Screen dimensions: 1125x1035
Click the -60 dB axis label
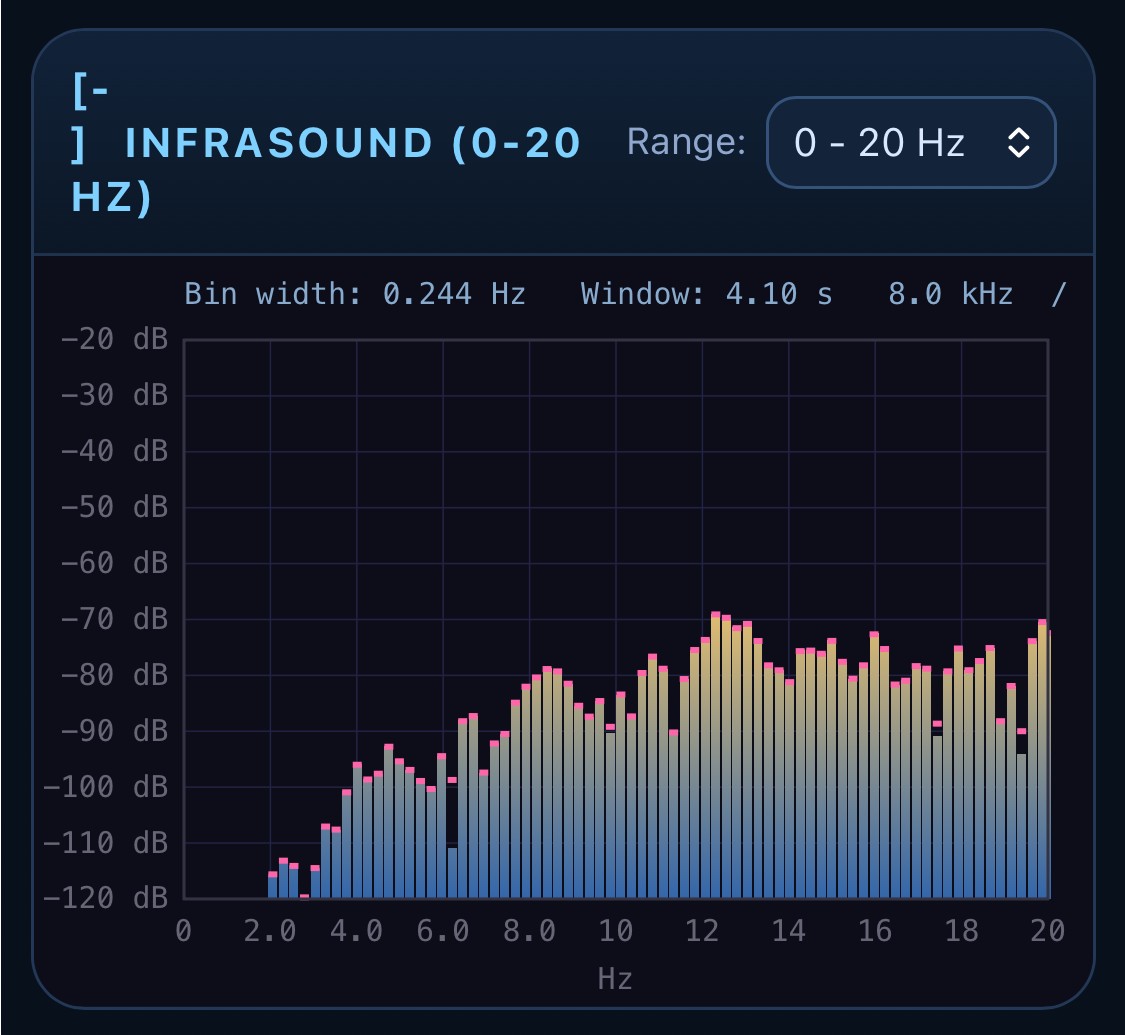click(x=114, y=562)
